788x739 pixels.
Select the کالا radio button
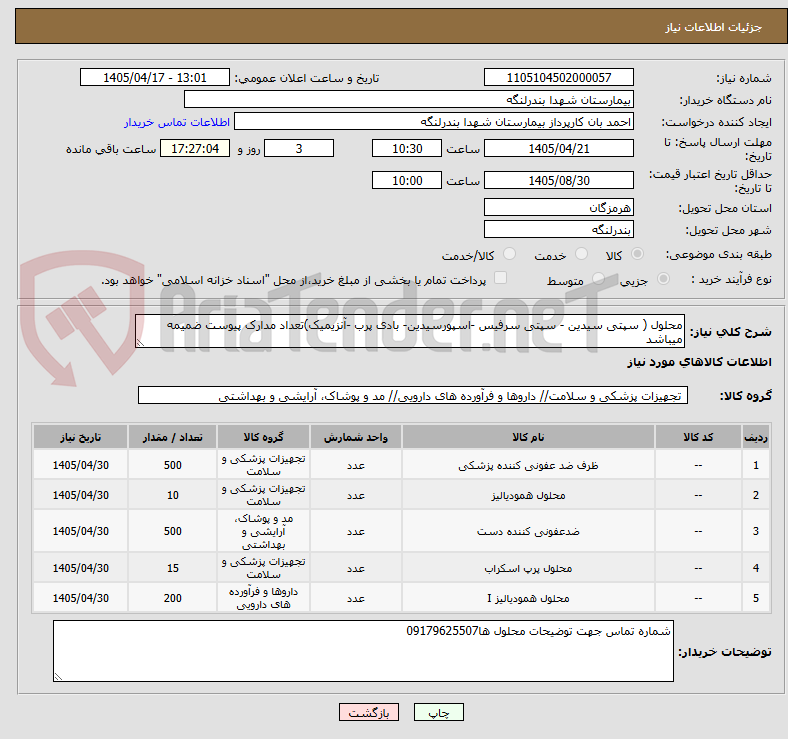[637, 254]
